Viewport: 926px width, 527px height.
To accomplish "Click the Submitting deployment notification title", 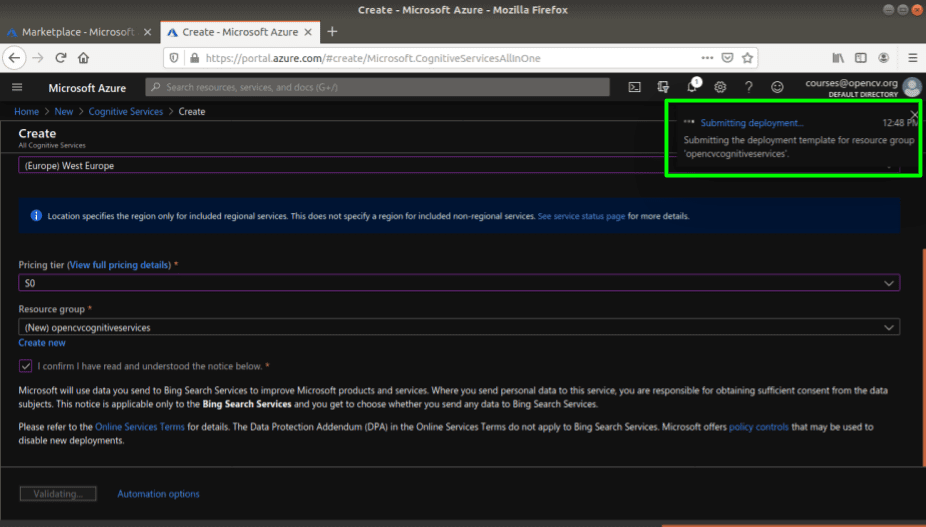I will (x=752, y=123).
